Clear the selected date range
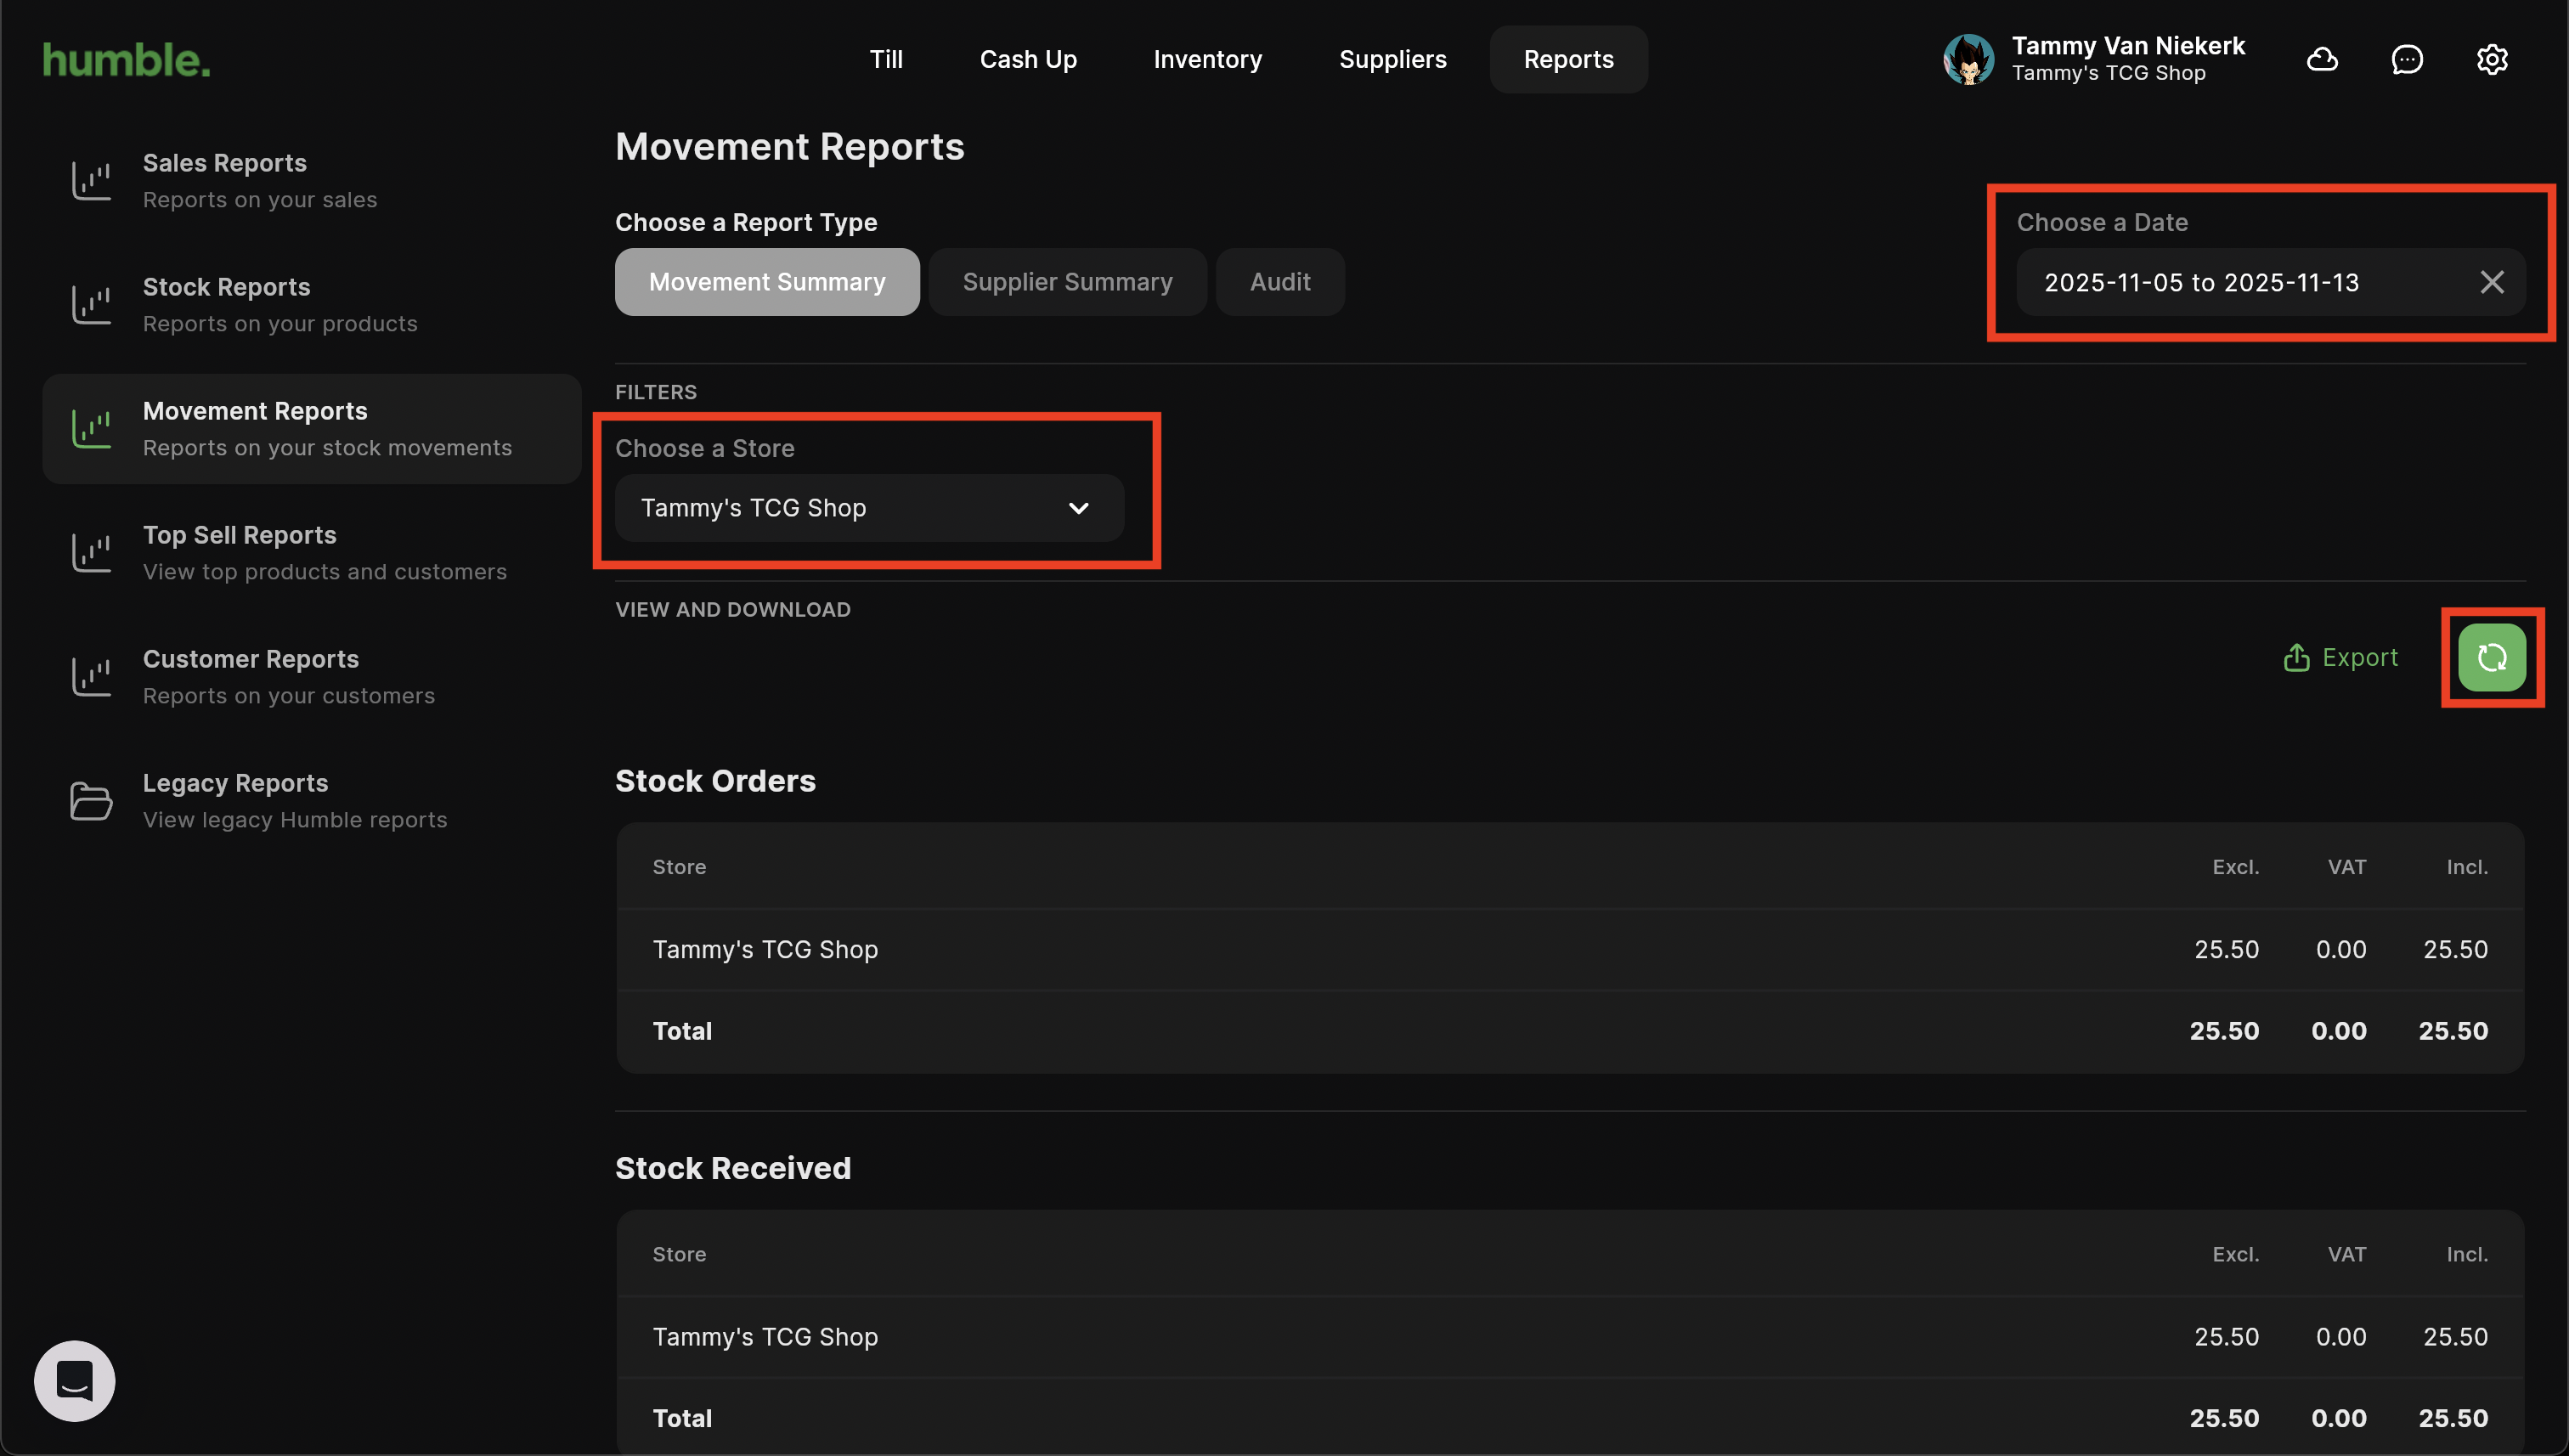This screenshot has height=1456, width=2569. point(2491,282)
